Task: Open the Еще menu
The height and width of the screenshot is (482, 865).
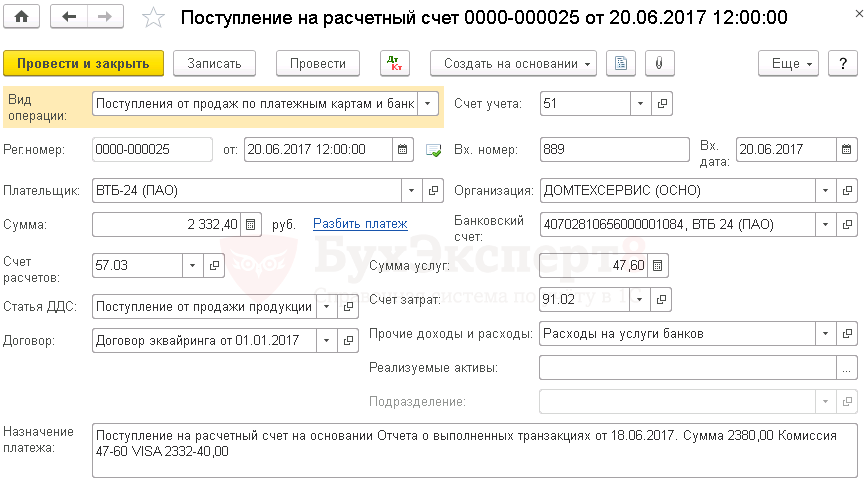Action: pos(789,63)
